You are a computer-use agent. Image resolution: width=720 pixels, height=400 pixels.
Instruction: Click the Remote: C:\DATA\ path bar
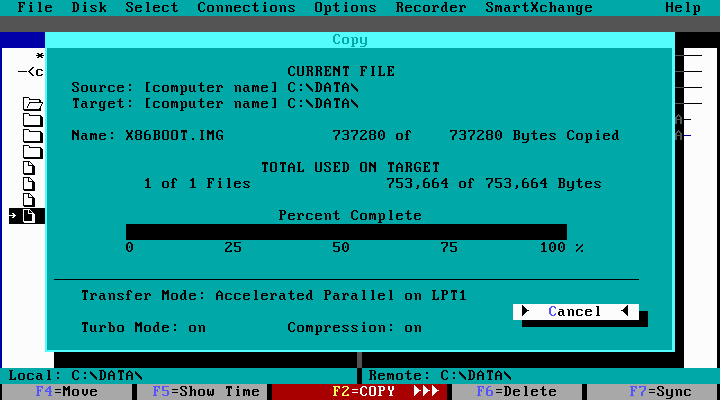(x=541, y=376)
